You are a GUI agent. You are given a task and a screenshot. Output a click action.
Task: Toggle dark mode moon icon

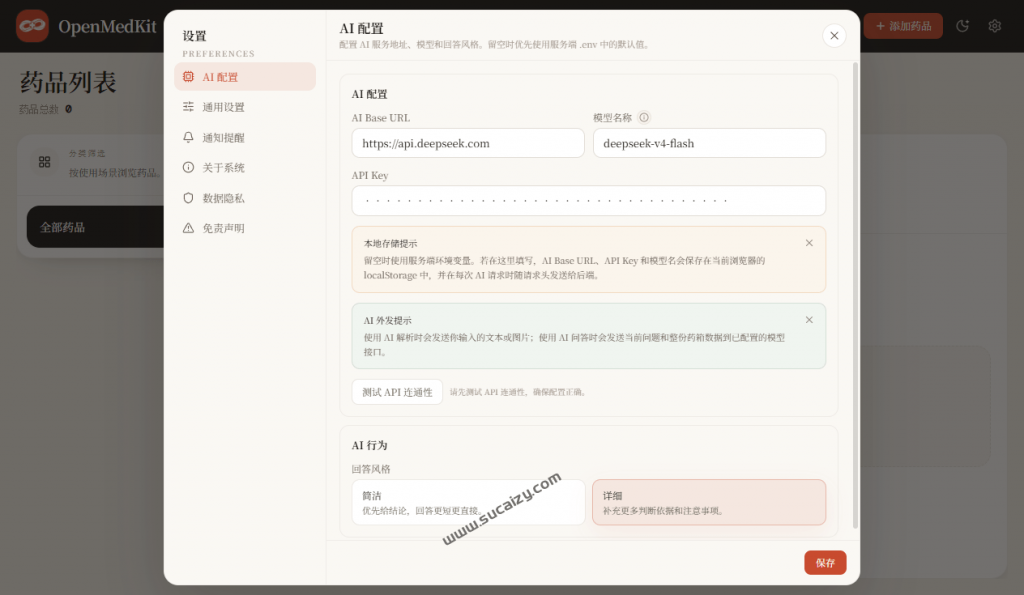(963, 26)
